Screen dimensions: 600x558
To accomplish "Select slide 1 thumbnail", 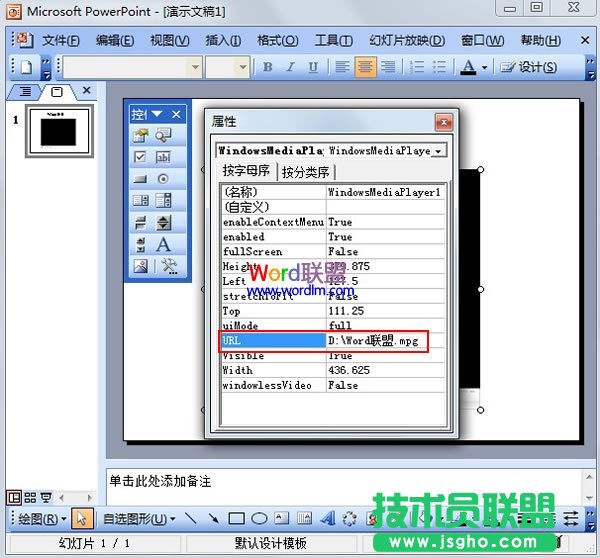I will click(x=59, y=131).
